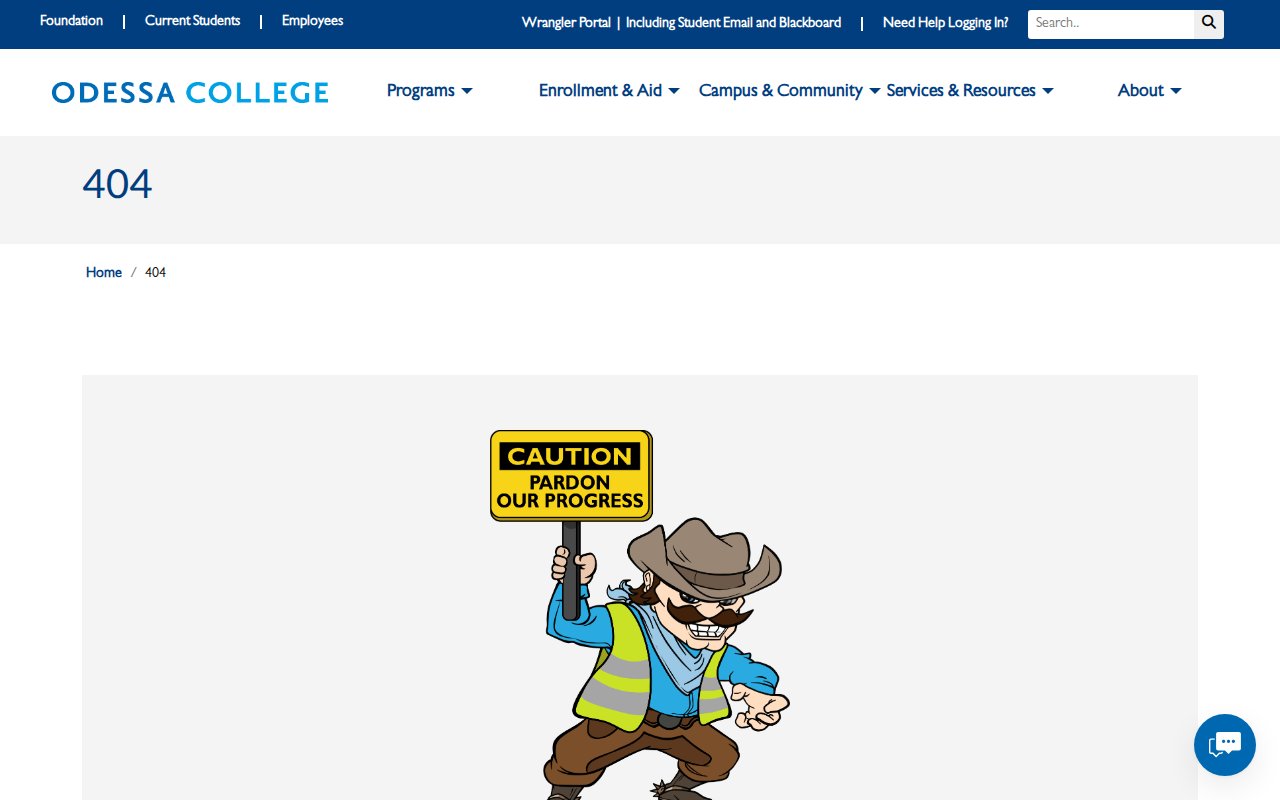This screenshot has height=800, width=1280.
Task: Click the Programs dropdown arrow
Action: (467, 91)
